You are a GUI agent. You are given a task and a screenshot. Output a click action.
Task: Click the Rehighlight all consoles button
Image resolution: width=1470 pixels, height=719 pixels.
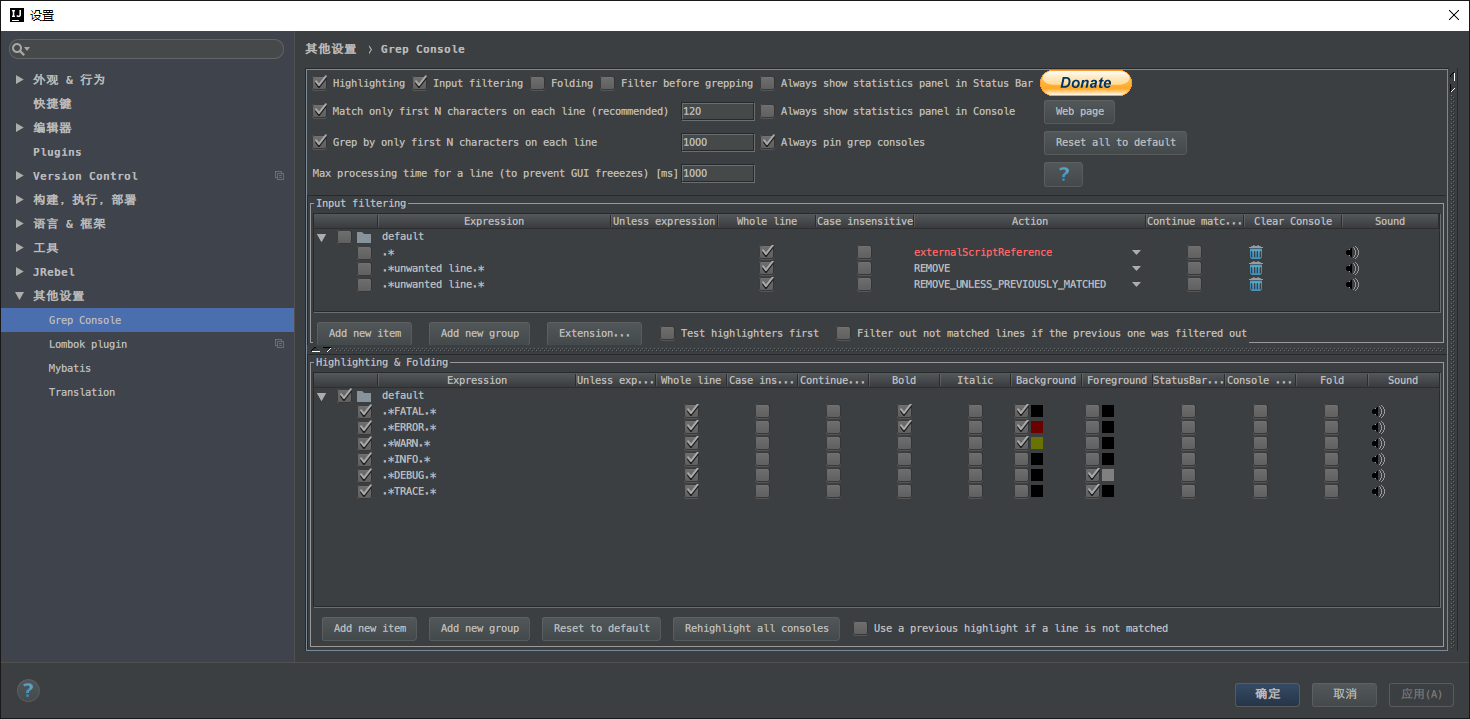tap(756, 628)
